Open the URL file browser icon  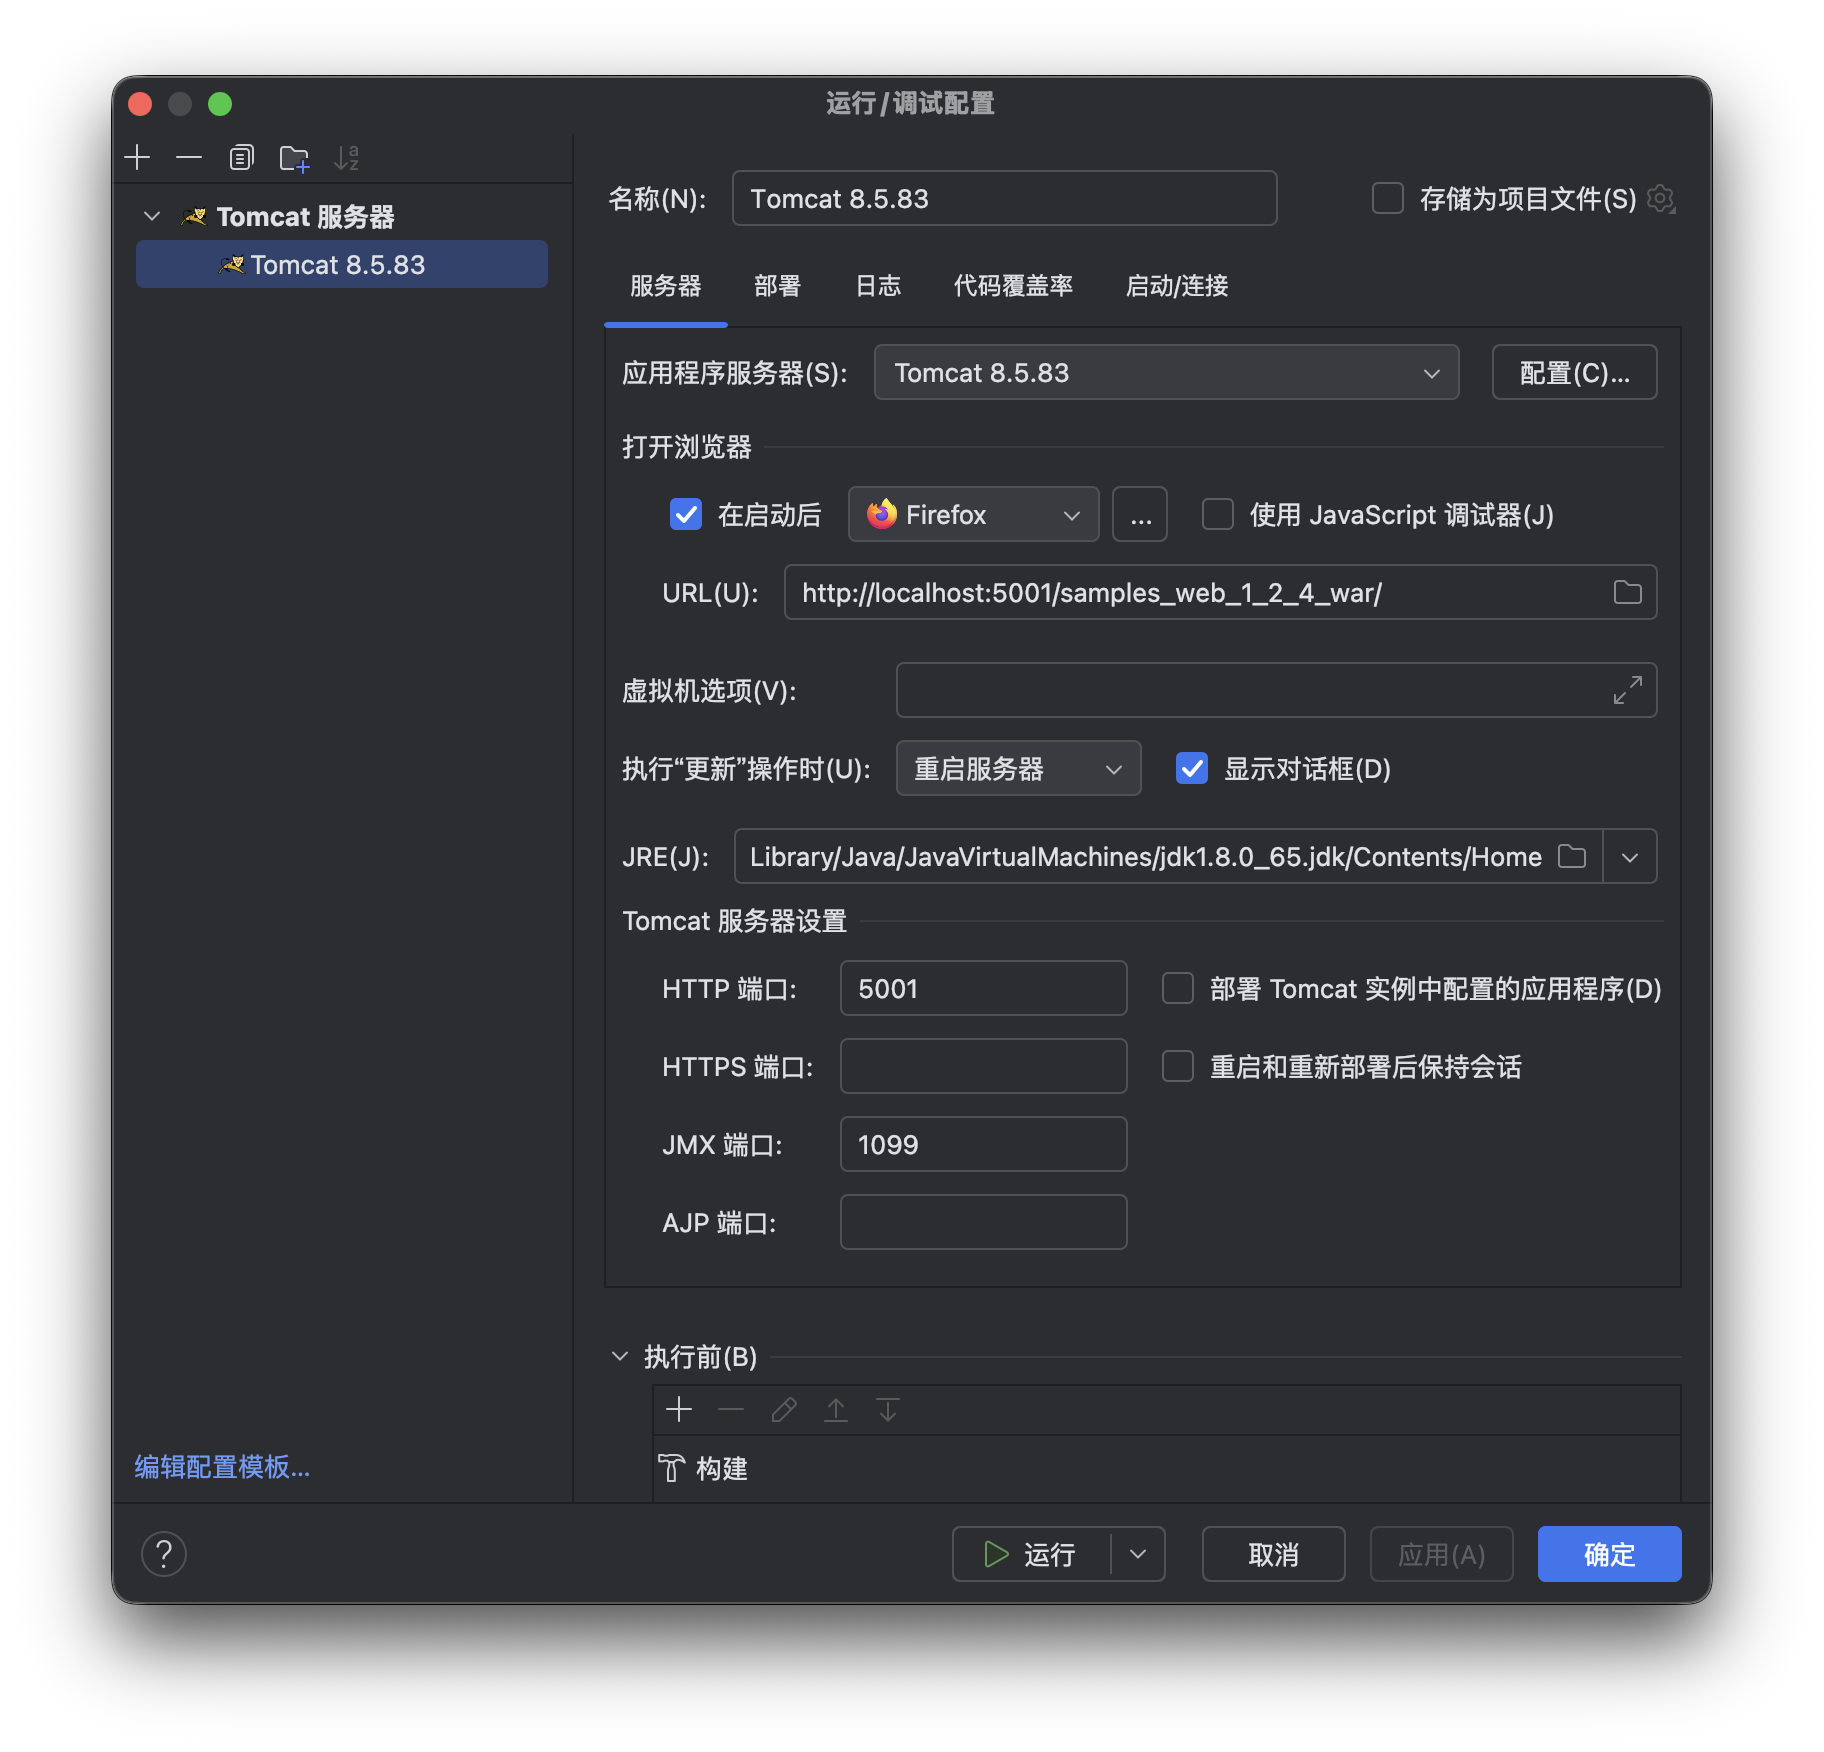point(1626,592)
